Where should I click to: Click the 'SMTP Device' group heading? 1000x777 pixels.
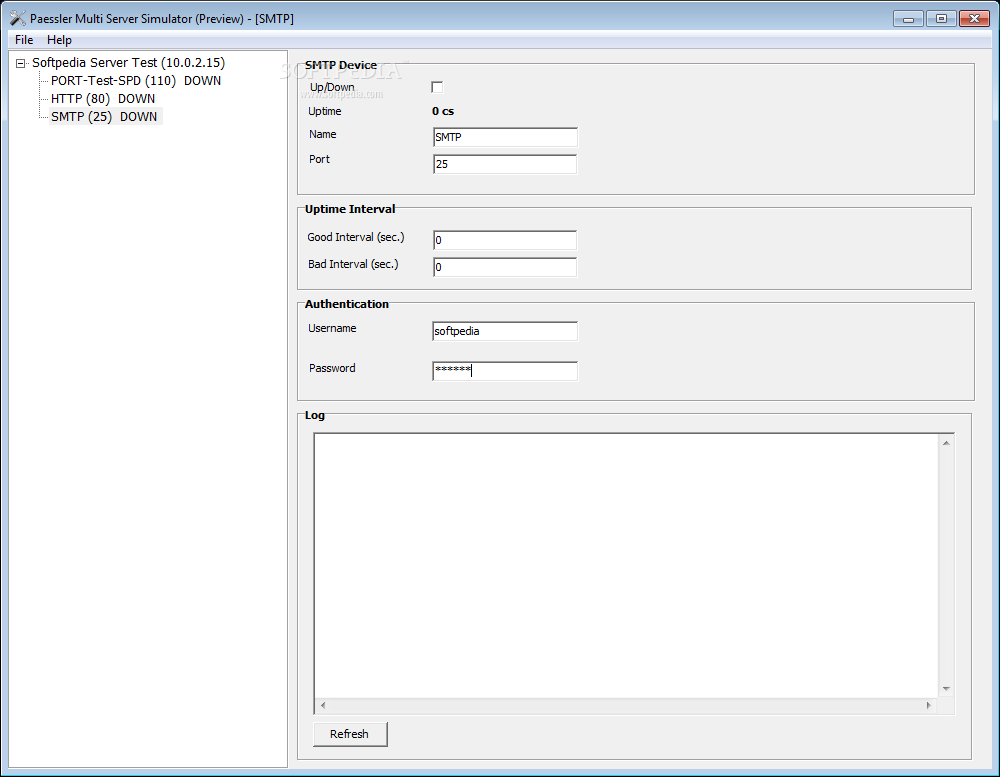[x=341, y=65]
